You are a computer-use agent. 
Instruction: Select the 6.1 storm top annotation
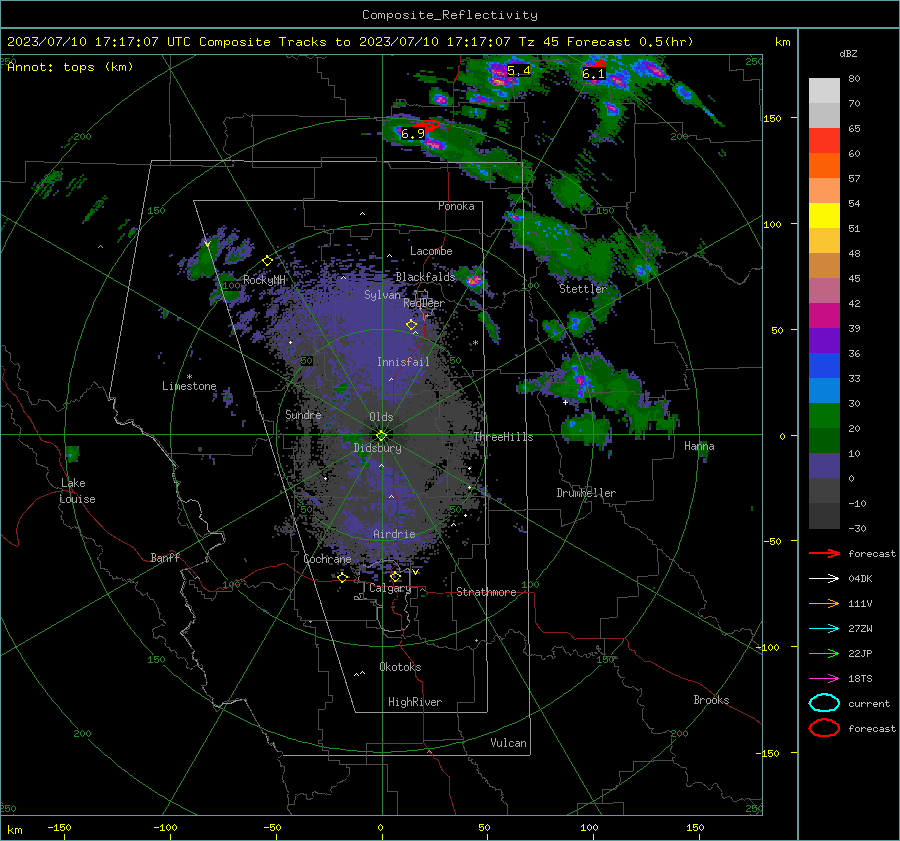pyautogui.click(x=593, y=73)
